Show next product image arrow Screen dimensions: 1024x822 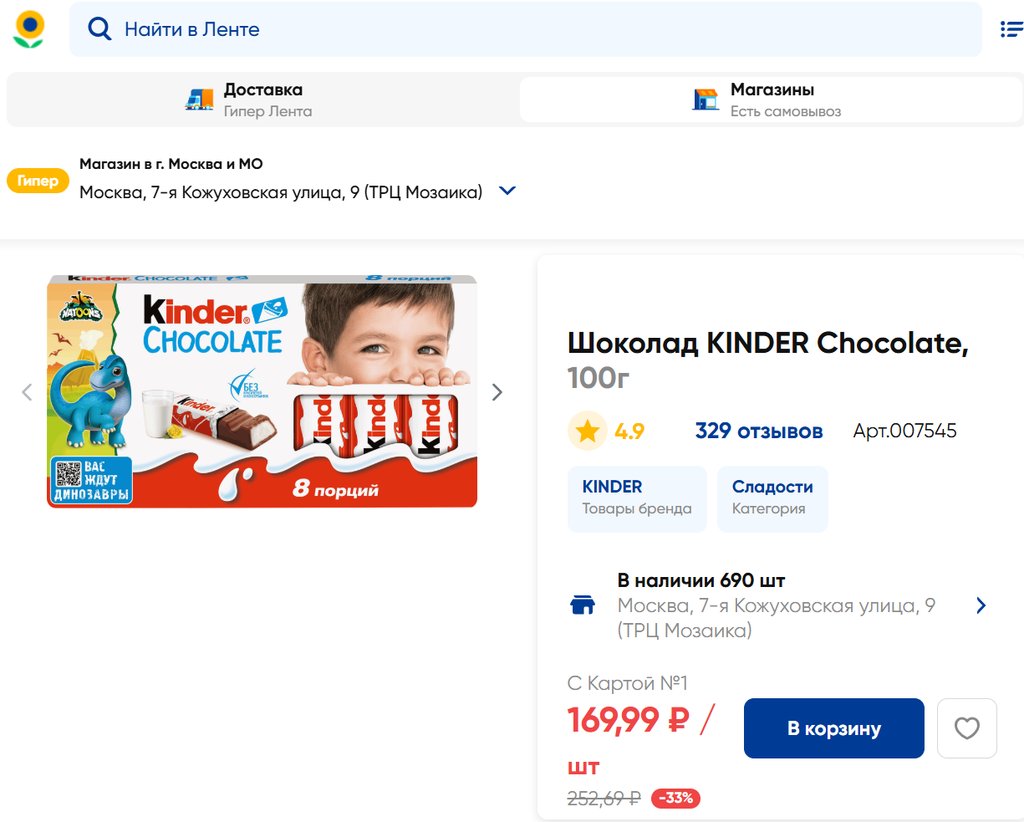(497, 392)
